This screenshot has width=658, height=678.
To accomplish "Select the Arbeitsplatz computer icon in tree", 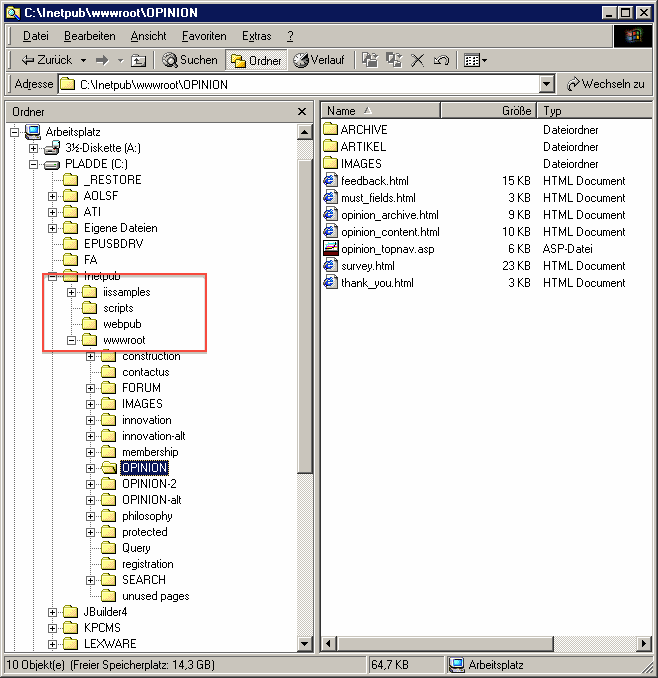I will point(33,131).
